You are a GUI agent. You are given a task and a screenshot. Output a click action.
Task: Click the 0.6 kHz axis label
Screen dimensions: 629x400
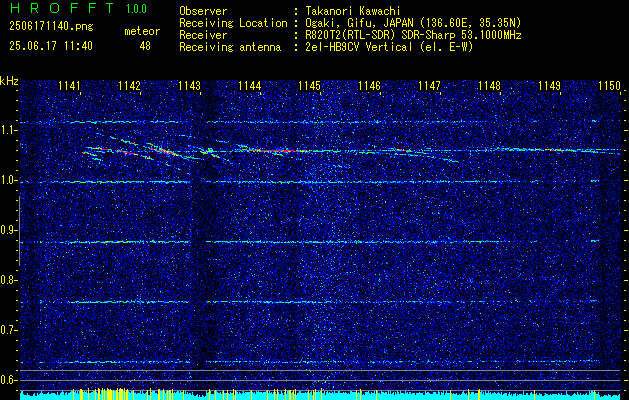point(8,380)
